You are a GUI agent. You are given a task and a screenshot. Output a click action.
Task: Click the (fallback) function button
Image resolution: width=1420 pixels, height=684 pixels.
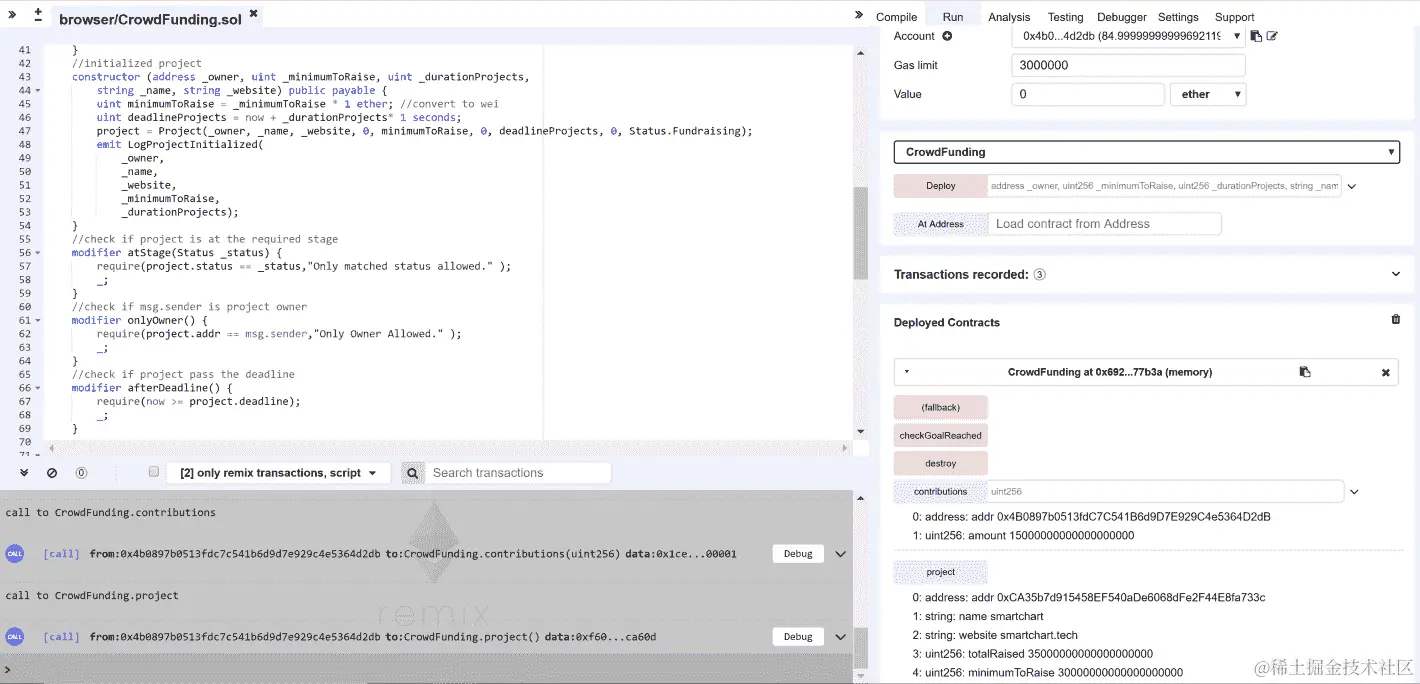pyautogui.click(x=940, y=407)
